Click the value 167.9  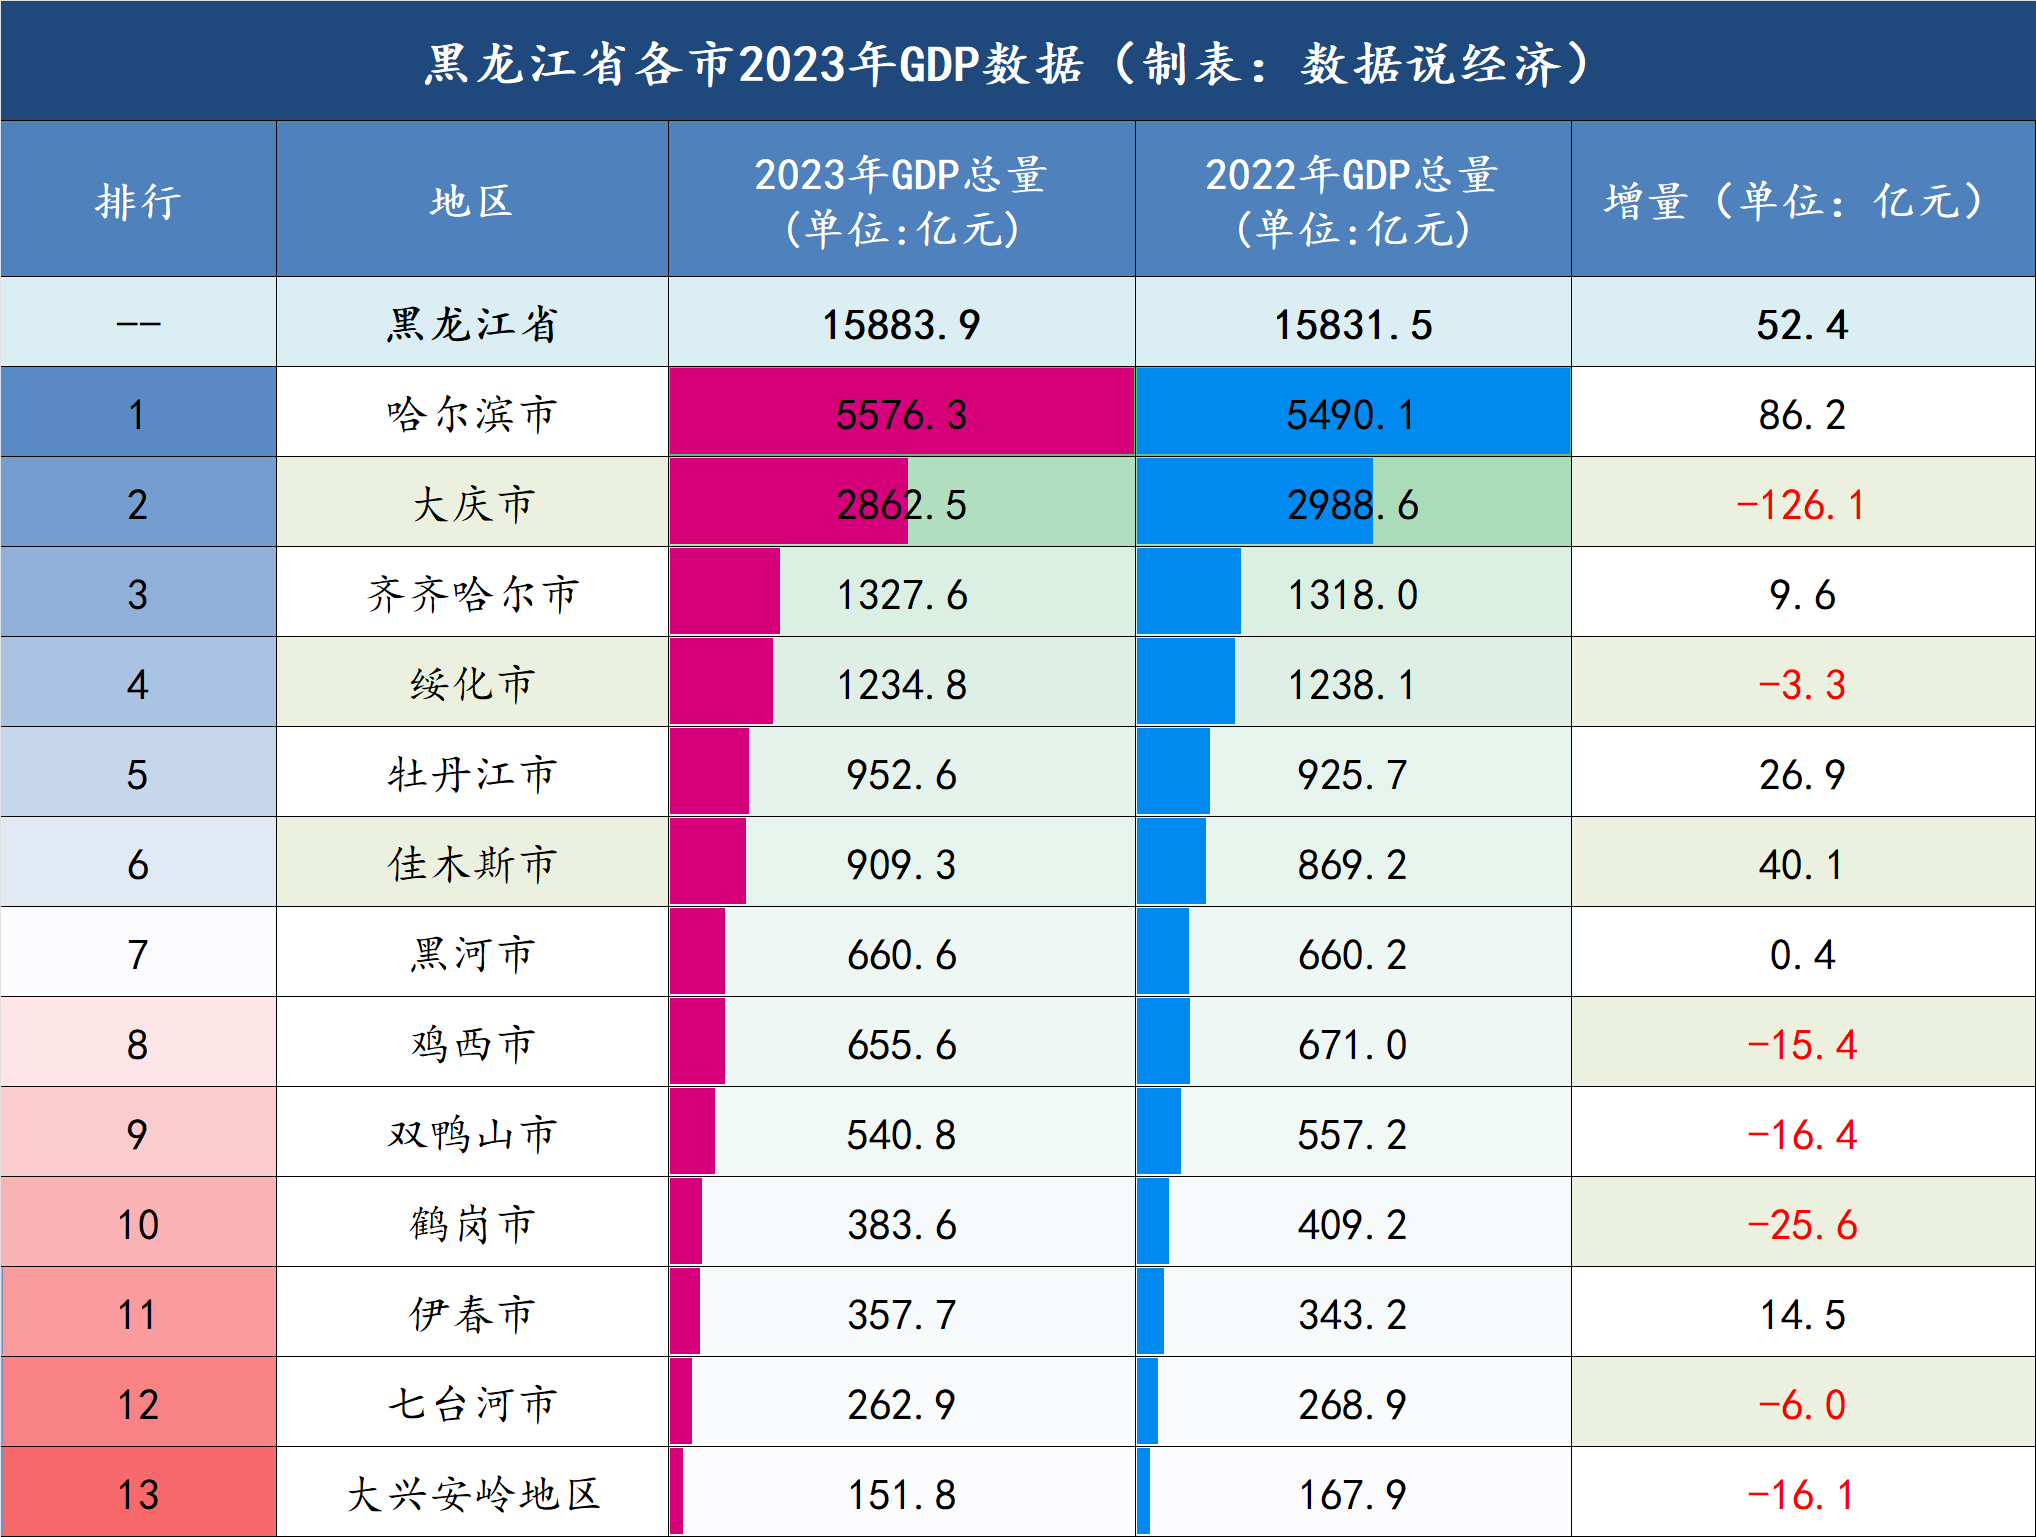point(1352,1495)
